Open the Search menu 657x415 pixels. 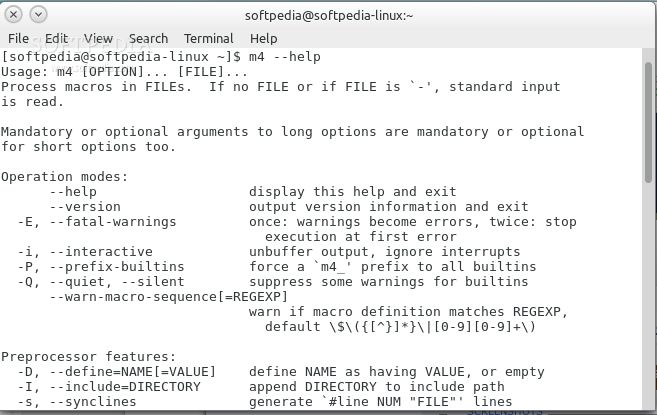(148, 39)
